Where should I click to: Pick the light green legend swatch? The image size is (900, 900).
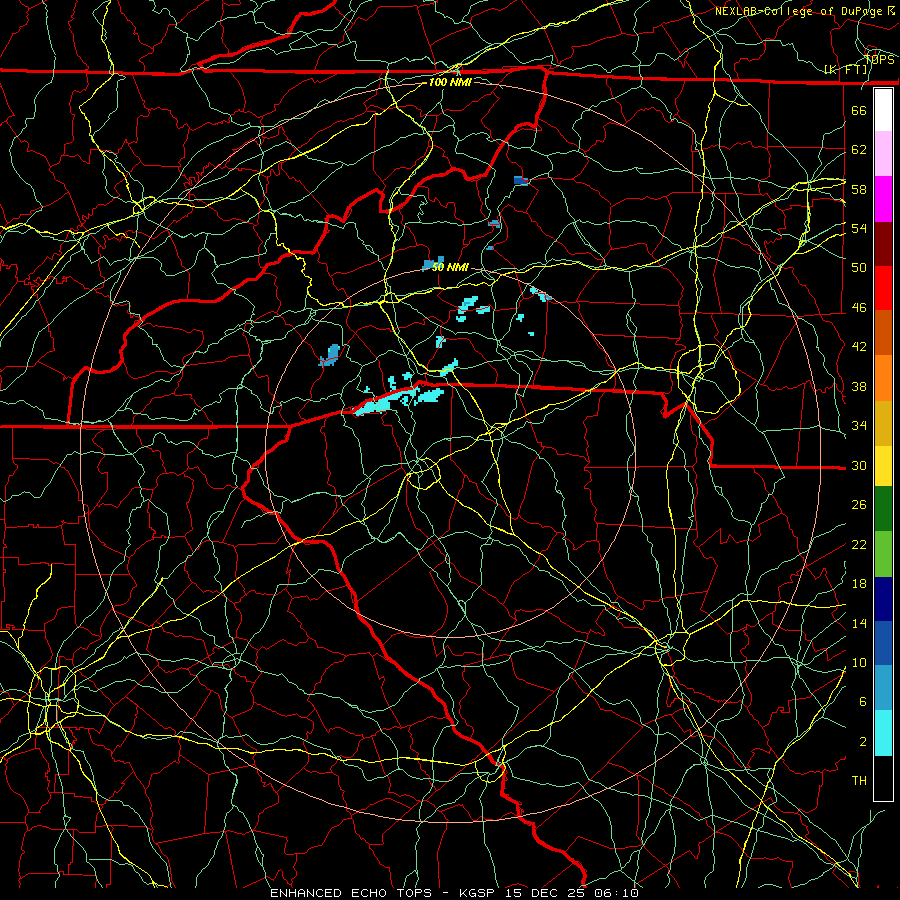[883, 554]
